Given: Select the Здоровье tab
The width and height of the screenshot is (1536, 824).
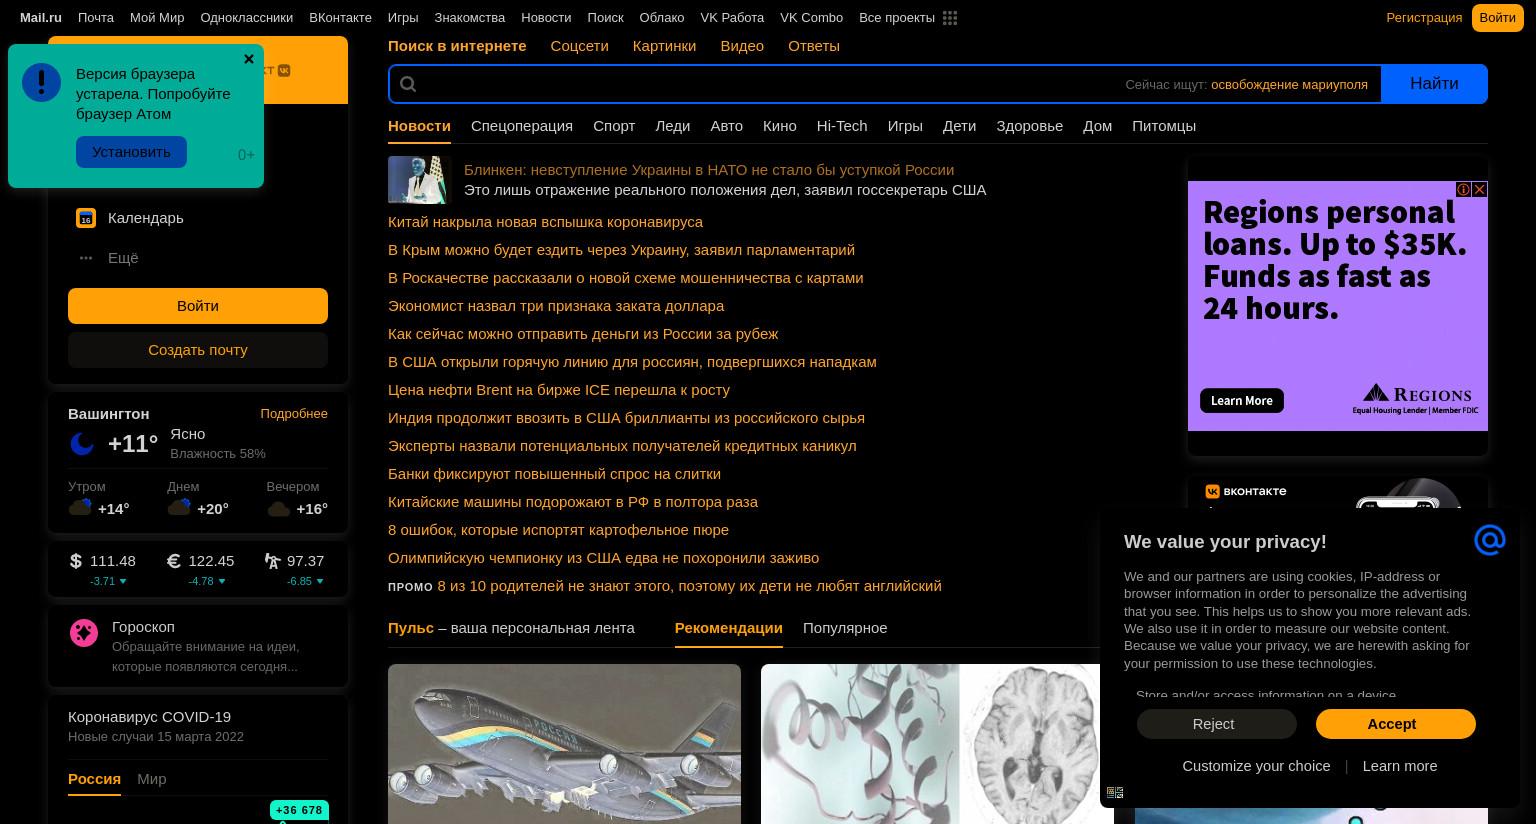Looking at the screenshot, I should pos(1029,126).
